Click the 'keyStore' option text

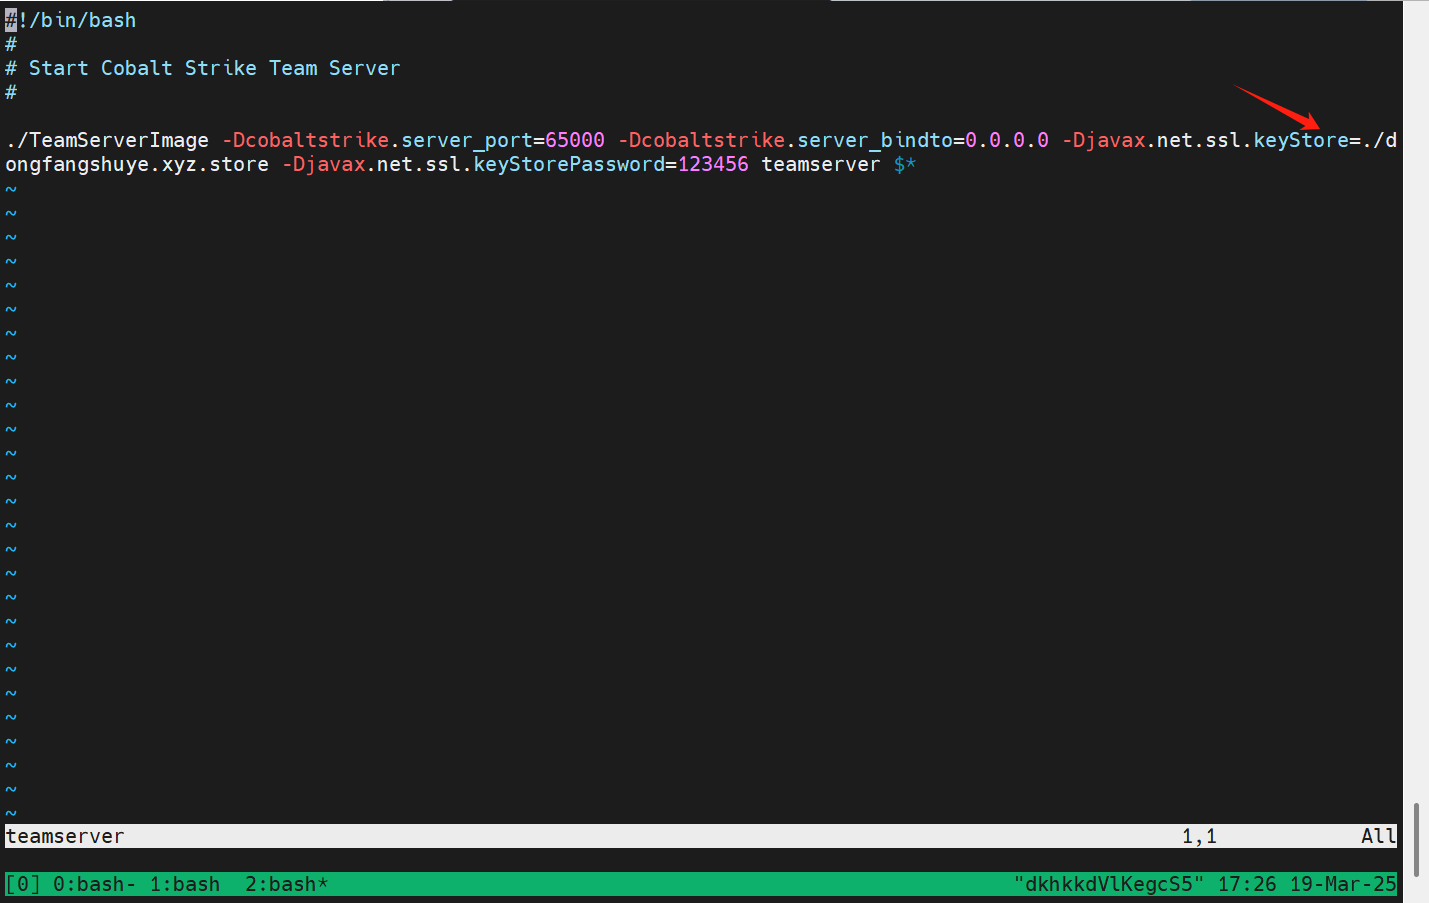pyautogui.click(x=1301, y=140)
